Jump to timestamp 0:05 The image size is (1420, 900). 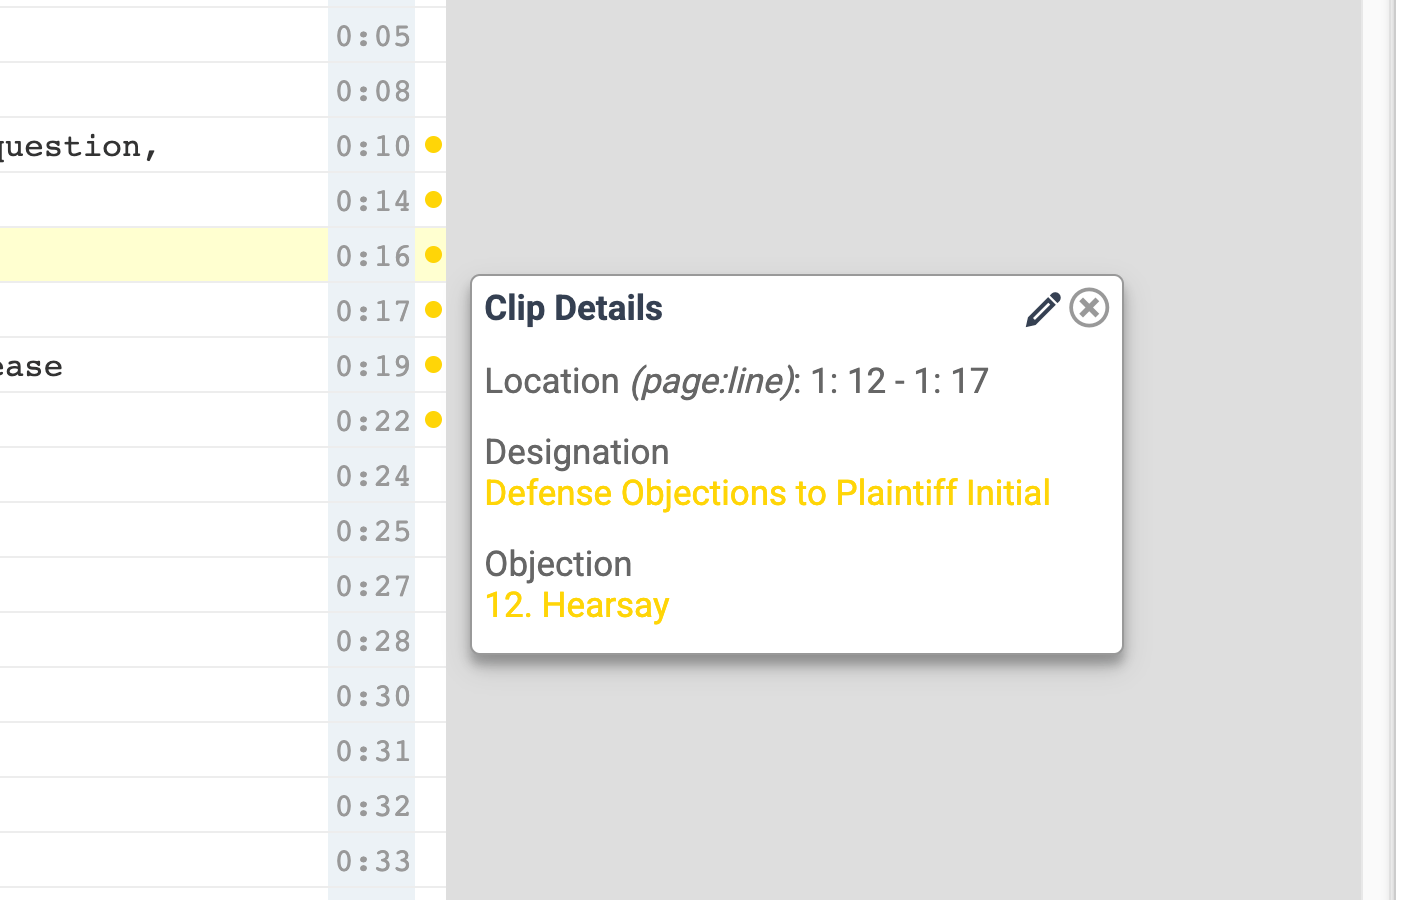tap(373, 36)
